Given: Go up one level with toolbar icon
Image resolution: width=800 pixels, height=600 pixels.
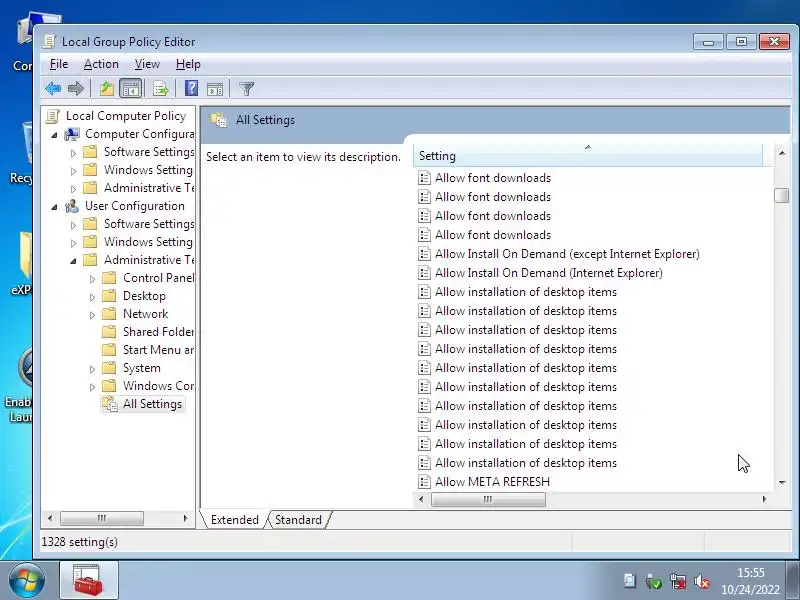Looking at the screenshot, I should click(x=107, y=89).
